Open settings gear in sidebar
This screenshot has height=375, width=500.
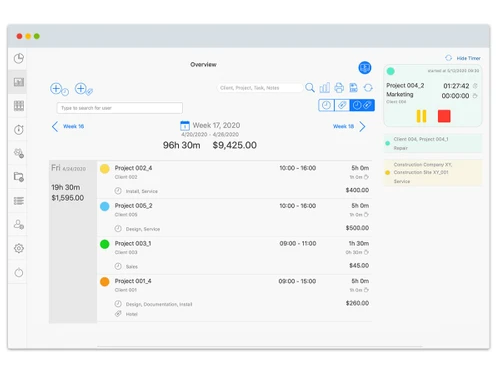point(19,248)
